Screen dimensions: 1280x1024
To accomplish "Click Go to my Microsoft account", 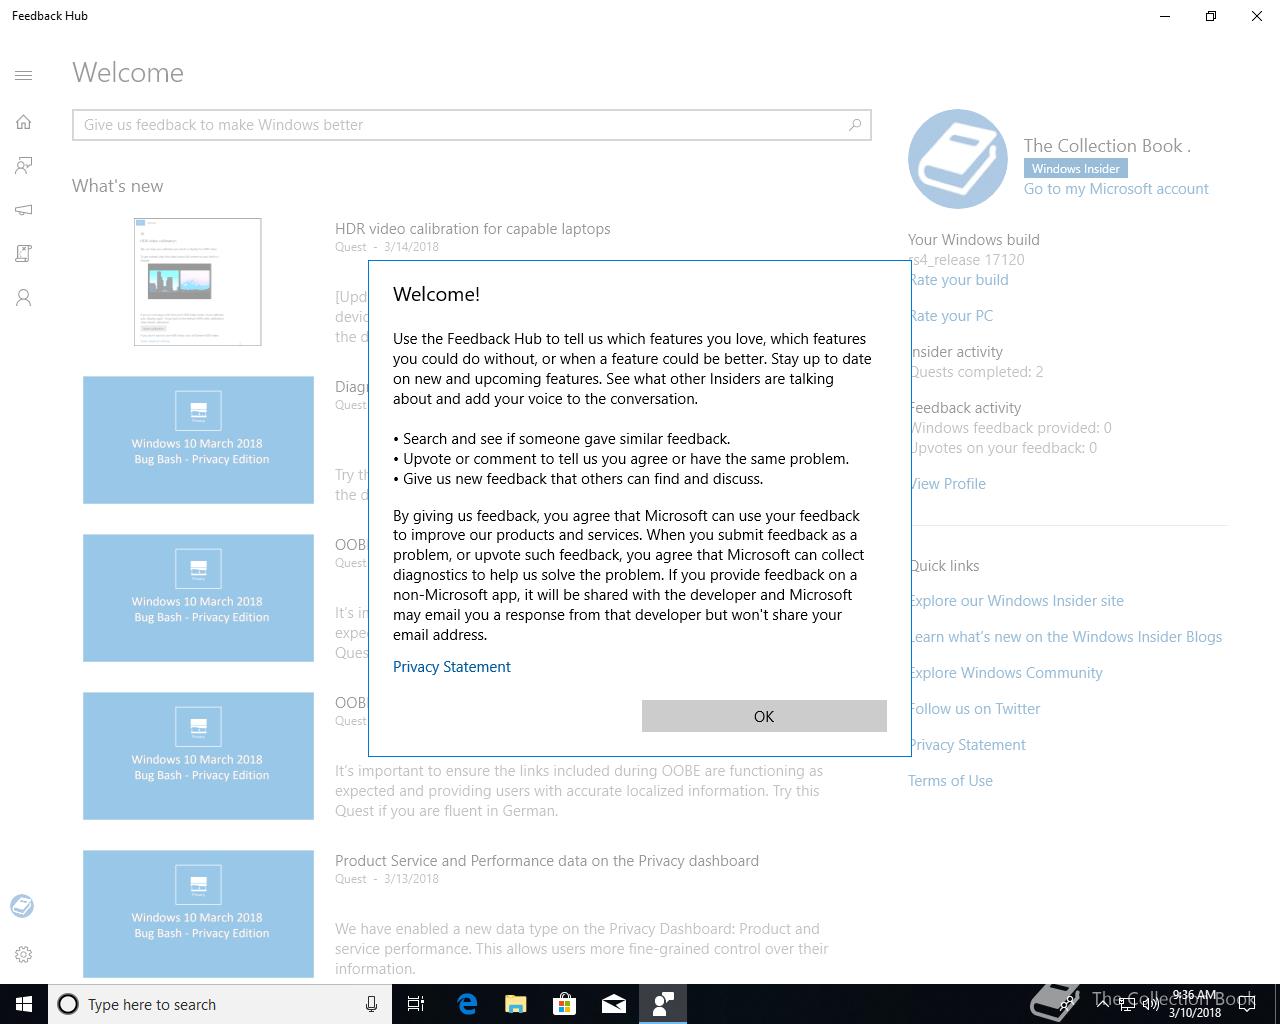I will click(1116, 189).
